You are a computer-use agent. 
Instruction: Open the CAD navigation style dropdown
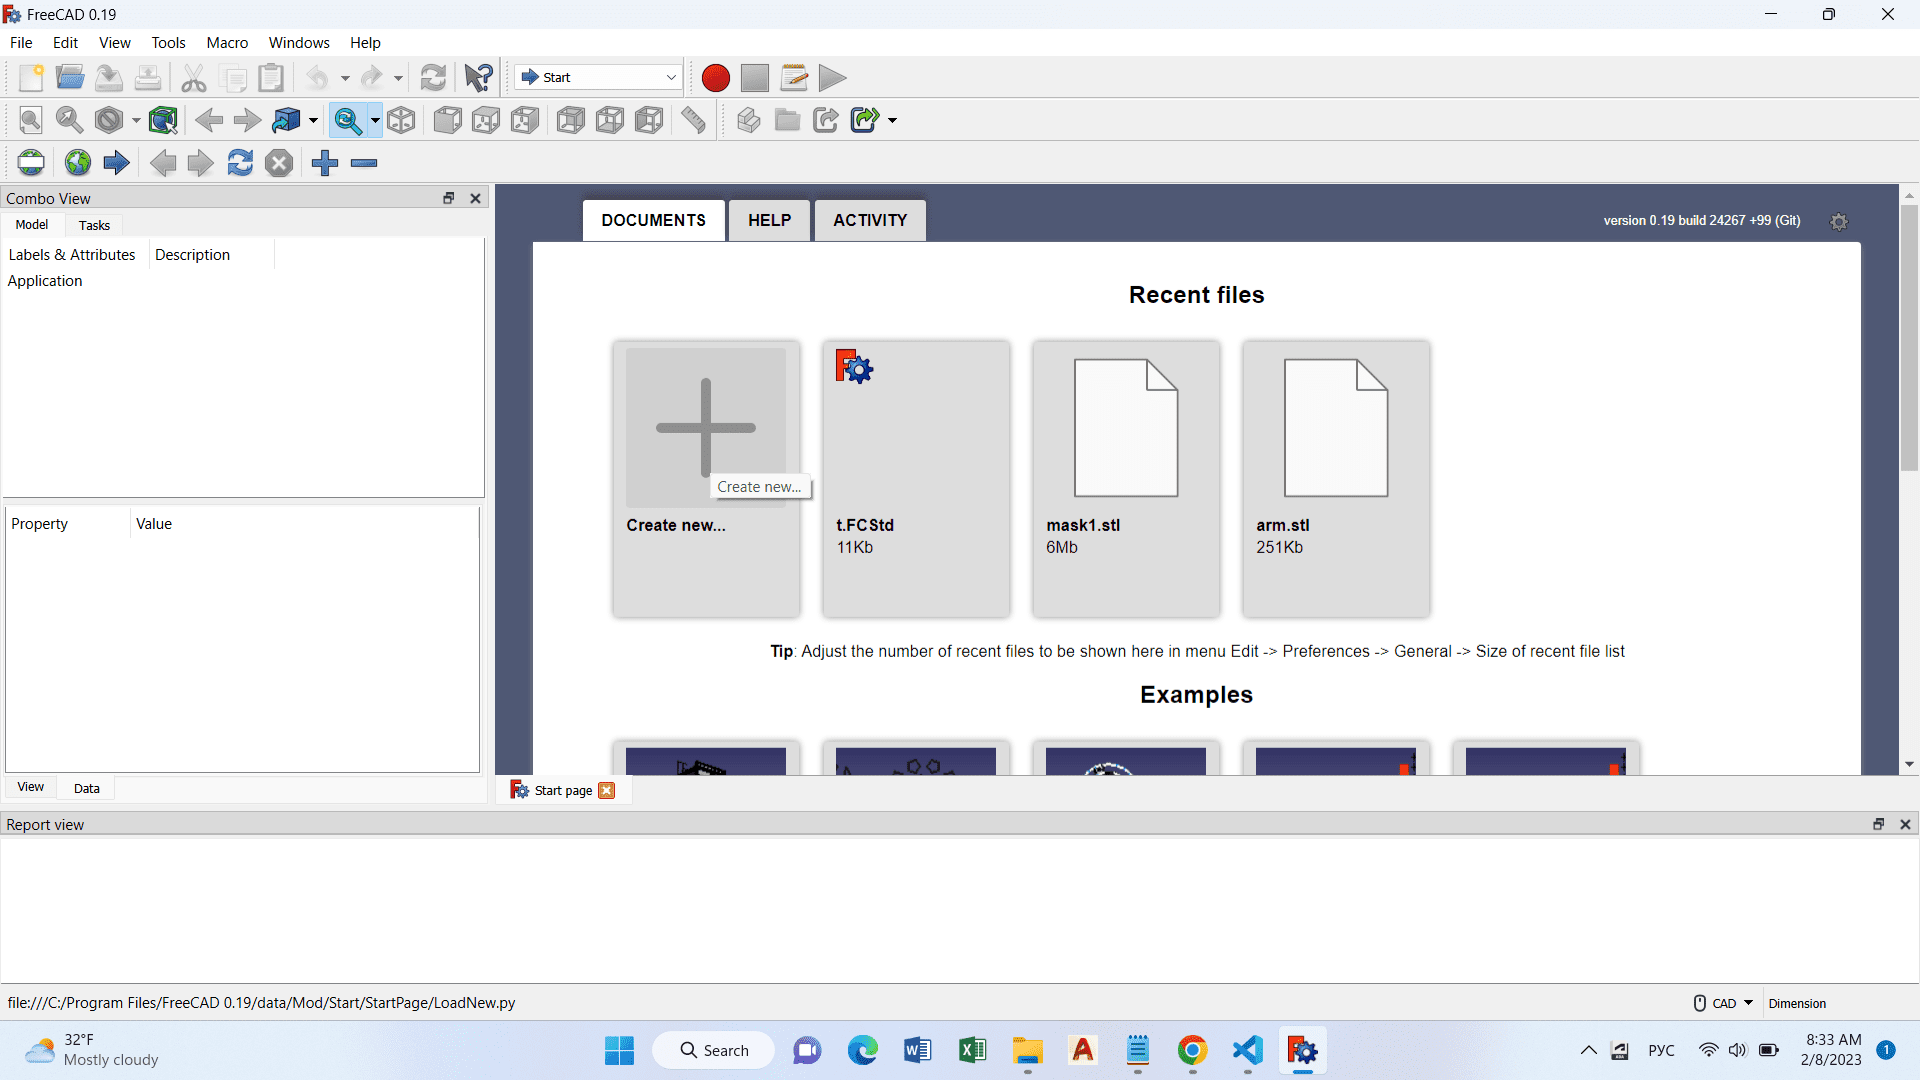(1726, 1003)
